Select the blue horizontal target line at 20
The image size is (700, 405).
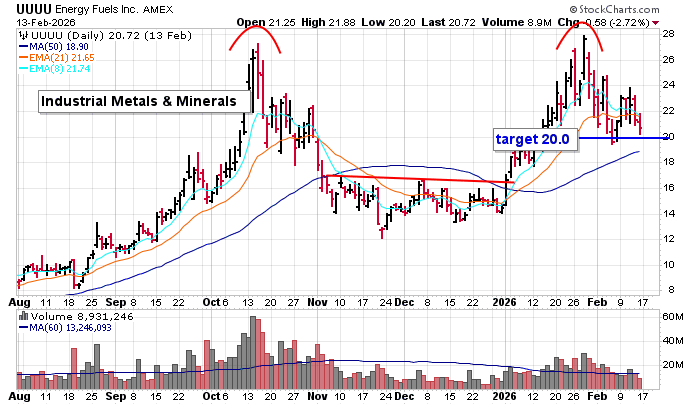point(640,137)
